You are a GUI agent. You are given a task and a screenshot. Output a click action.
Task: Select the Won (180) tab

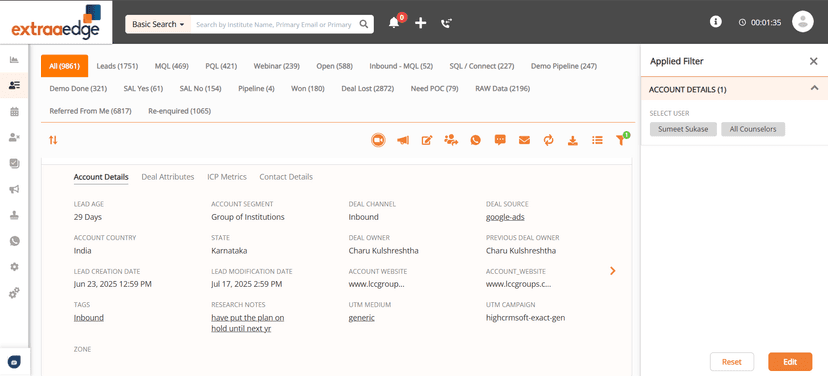(308, 88)
